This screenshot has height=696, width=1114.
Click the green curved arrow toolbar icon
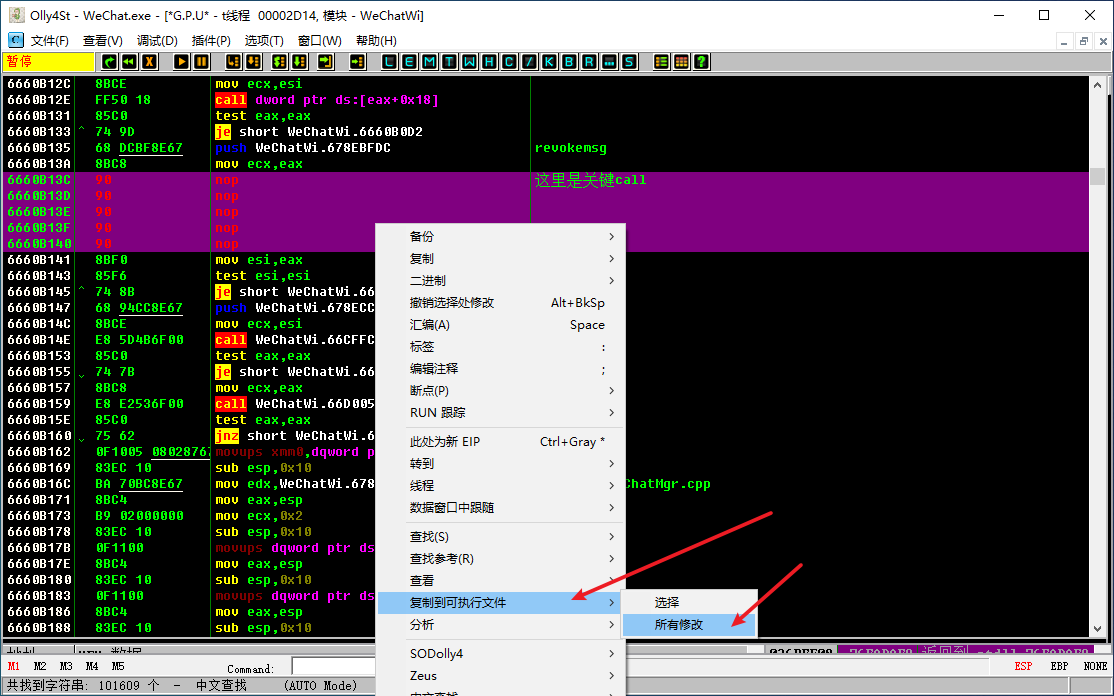tap(109, 62)
